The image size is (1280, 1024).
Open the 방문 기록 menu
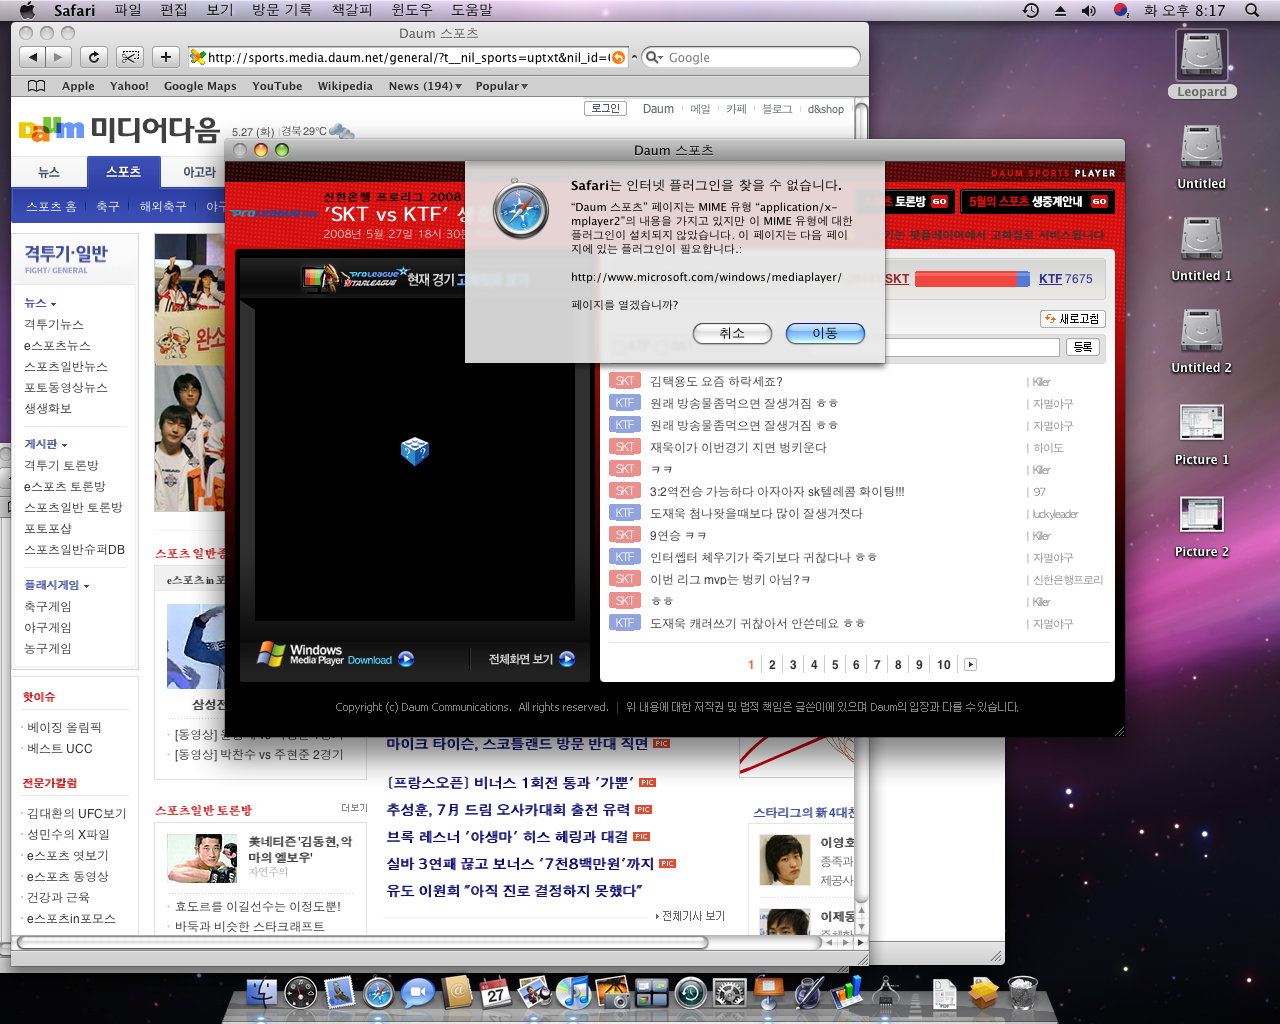click(x=282, y=10)
